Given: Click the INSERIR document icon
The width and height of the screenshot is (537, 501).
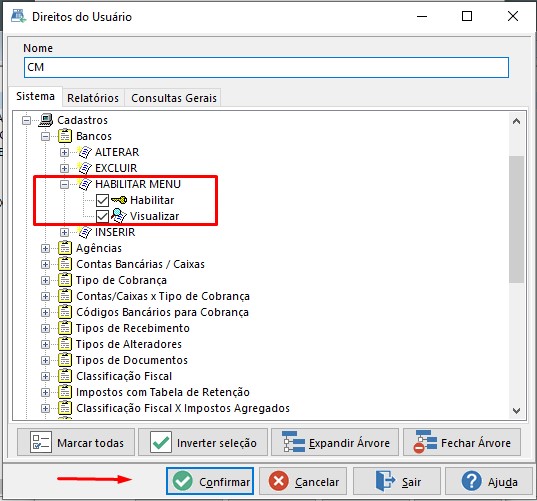Looking at the screenshot, I should (x=84, y=232).
